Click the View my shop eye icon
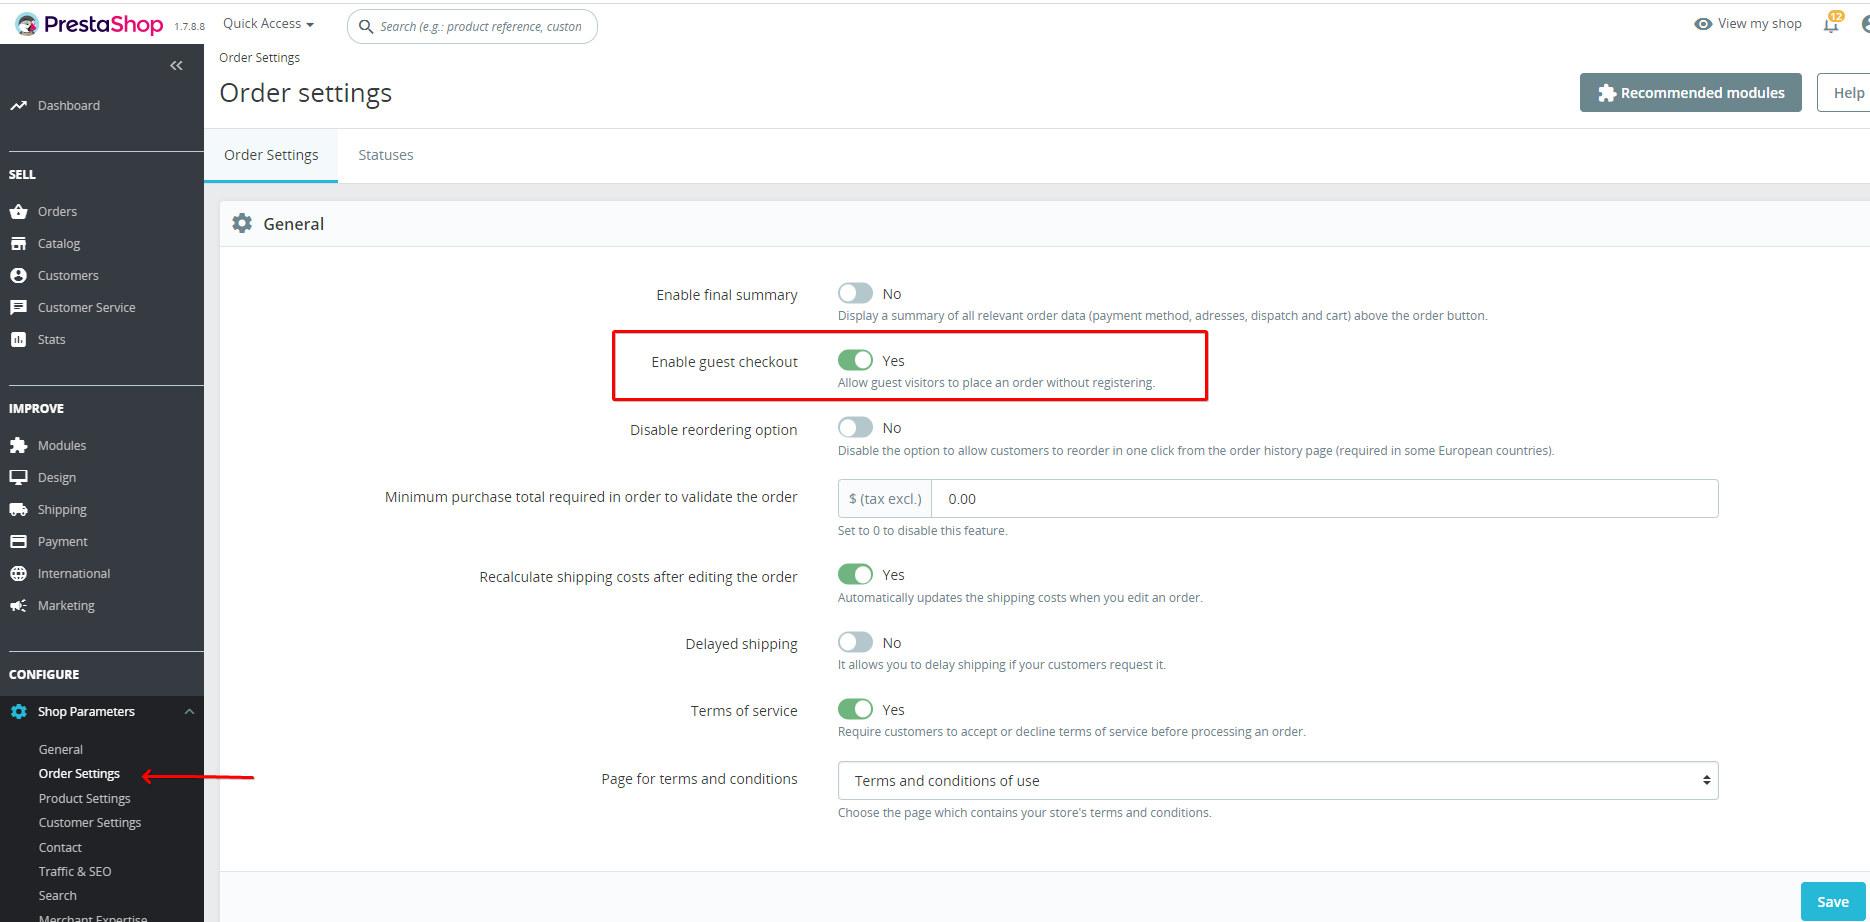1870x922 pixels. tap(1703, 24)
